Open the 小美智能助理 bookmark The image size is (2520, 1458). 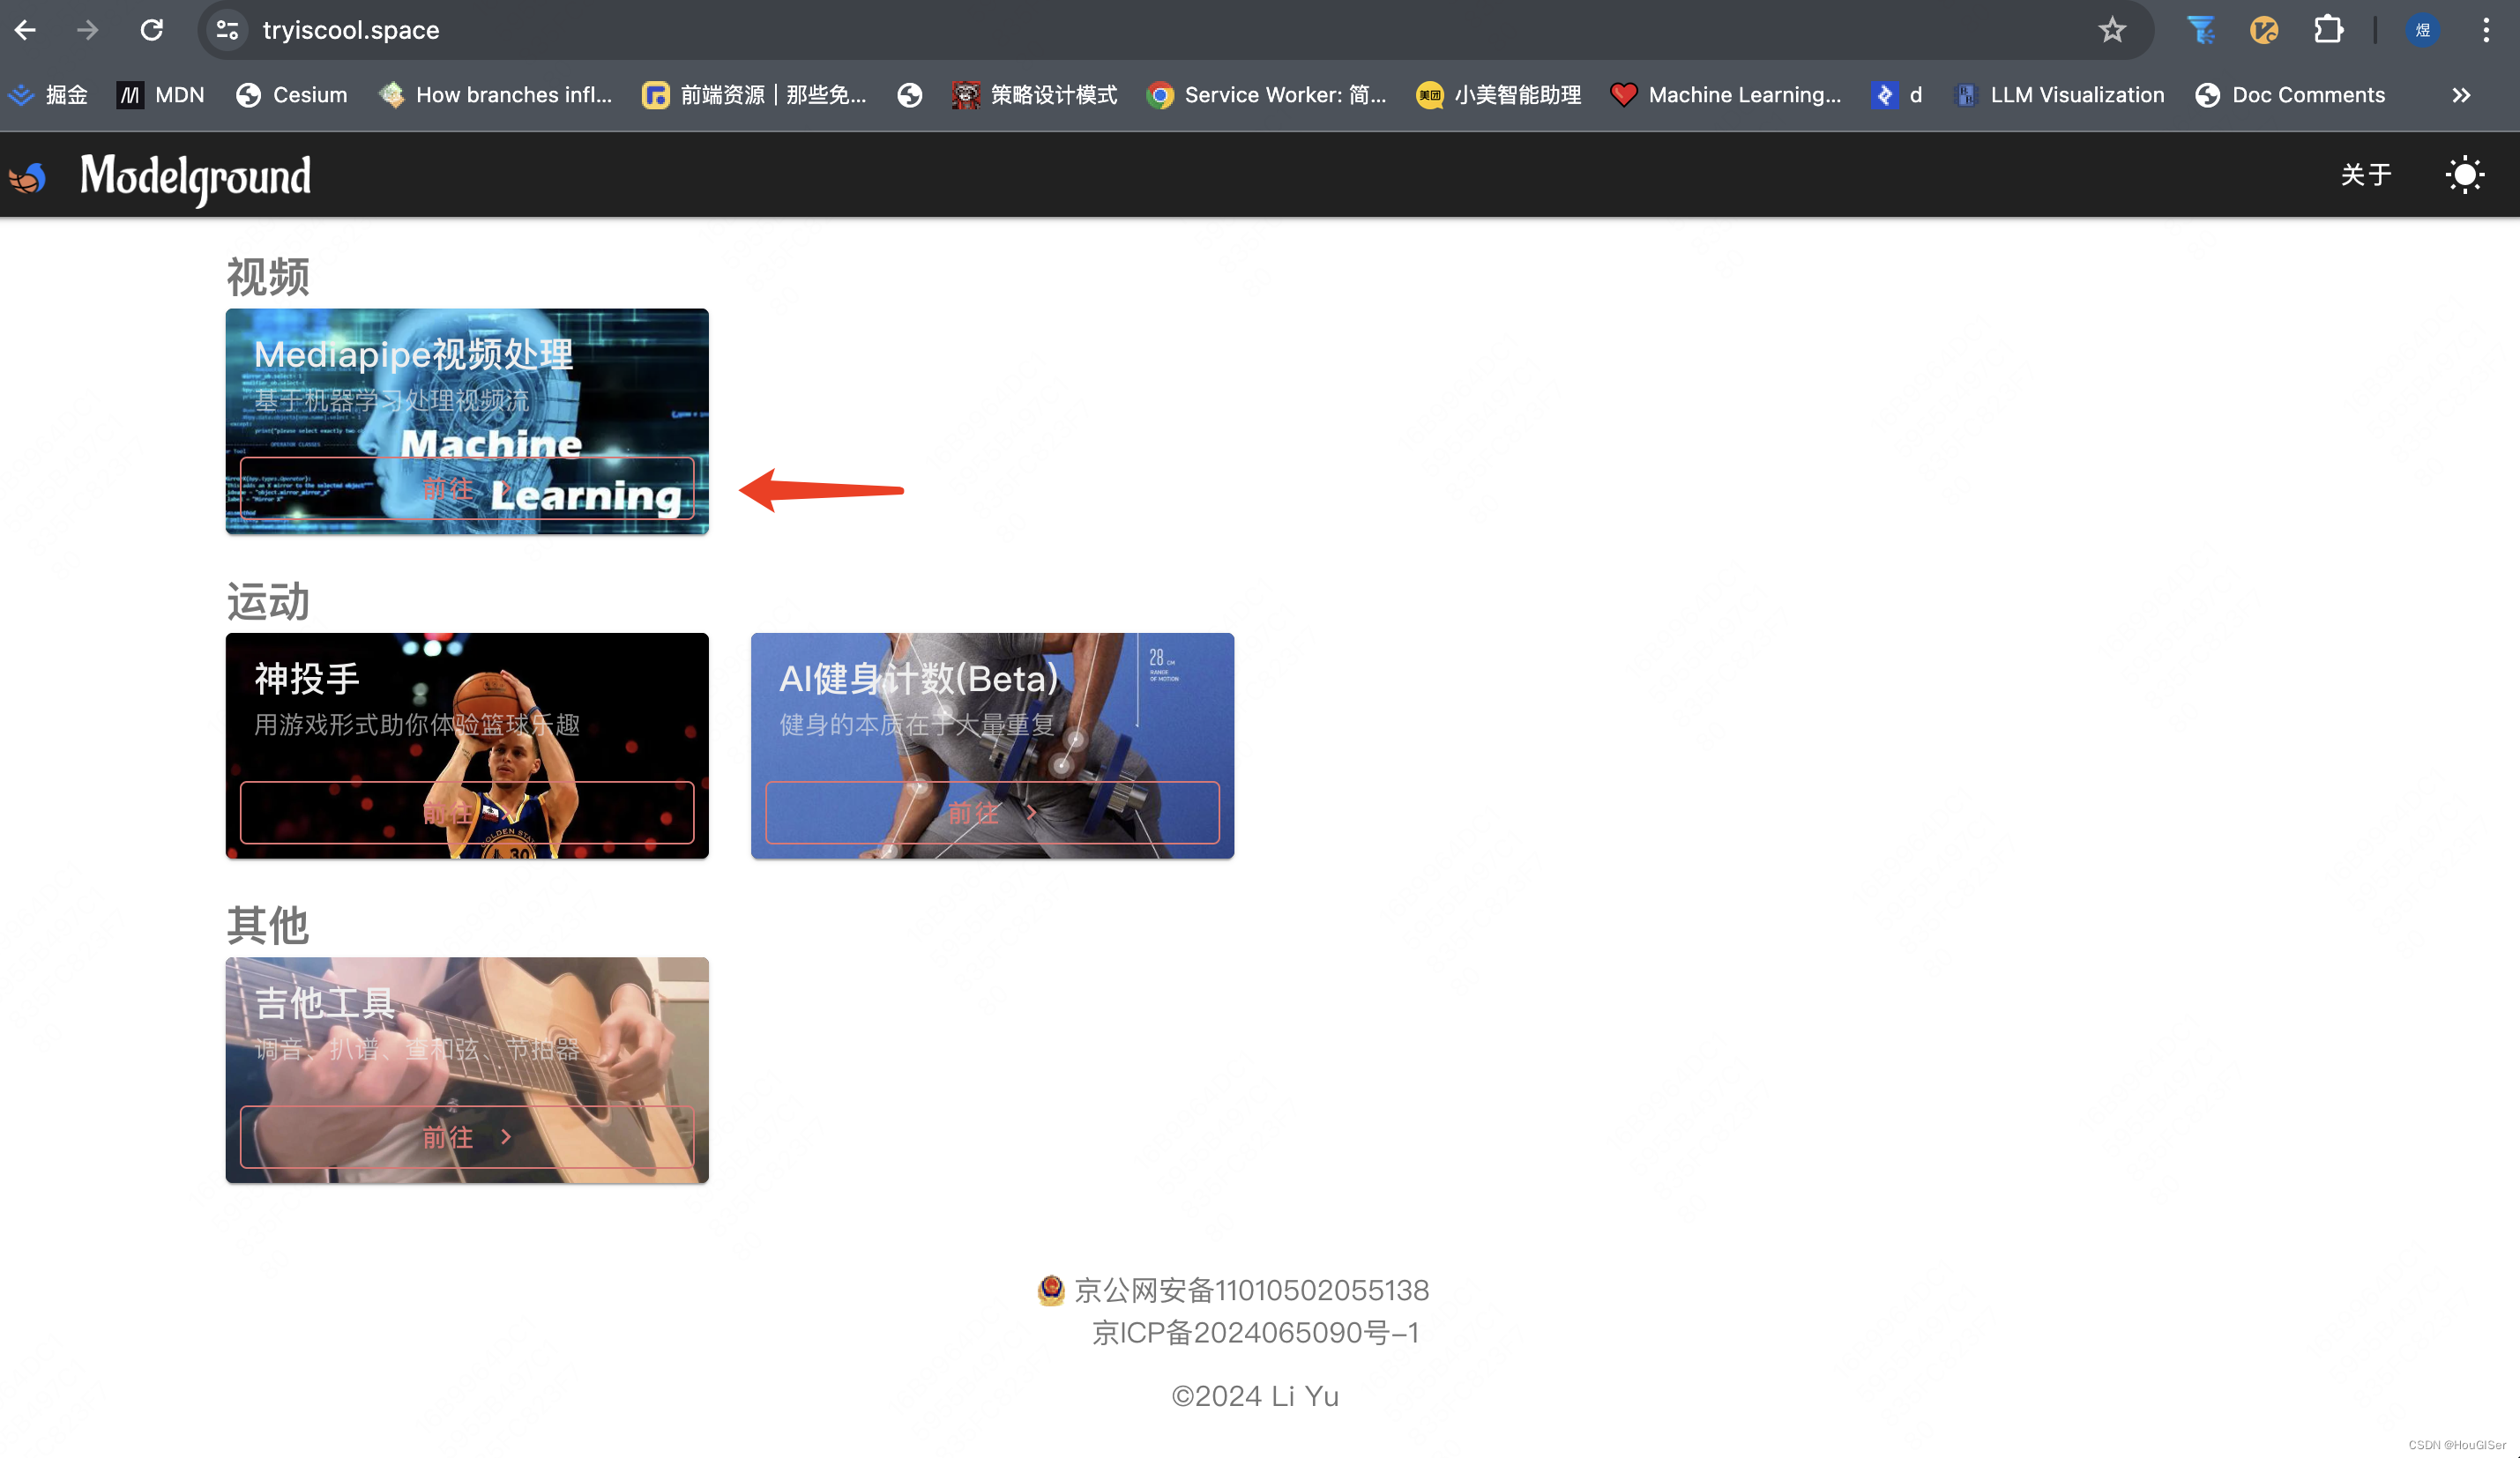[1499, 95]
